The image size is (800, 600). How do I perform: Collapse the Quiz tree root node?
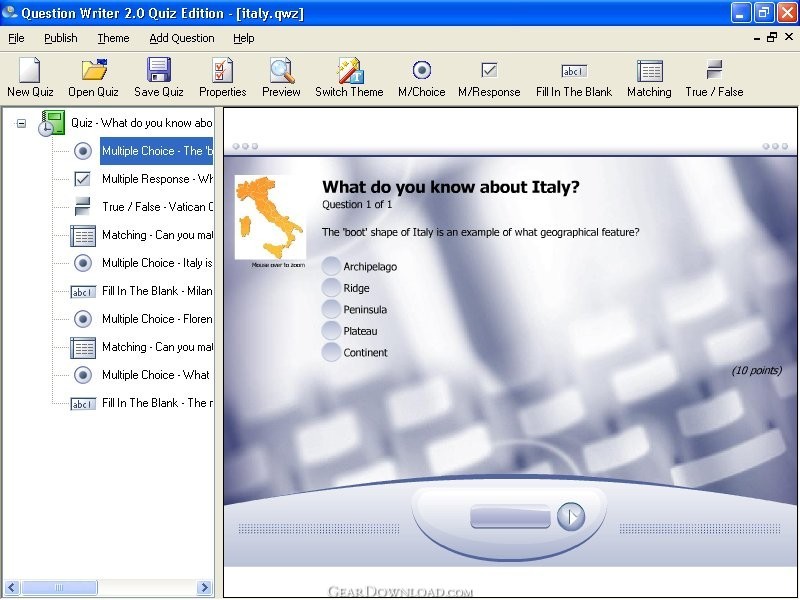point(21,123)
